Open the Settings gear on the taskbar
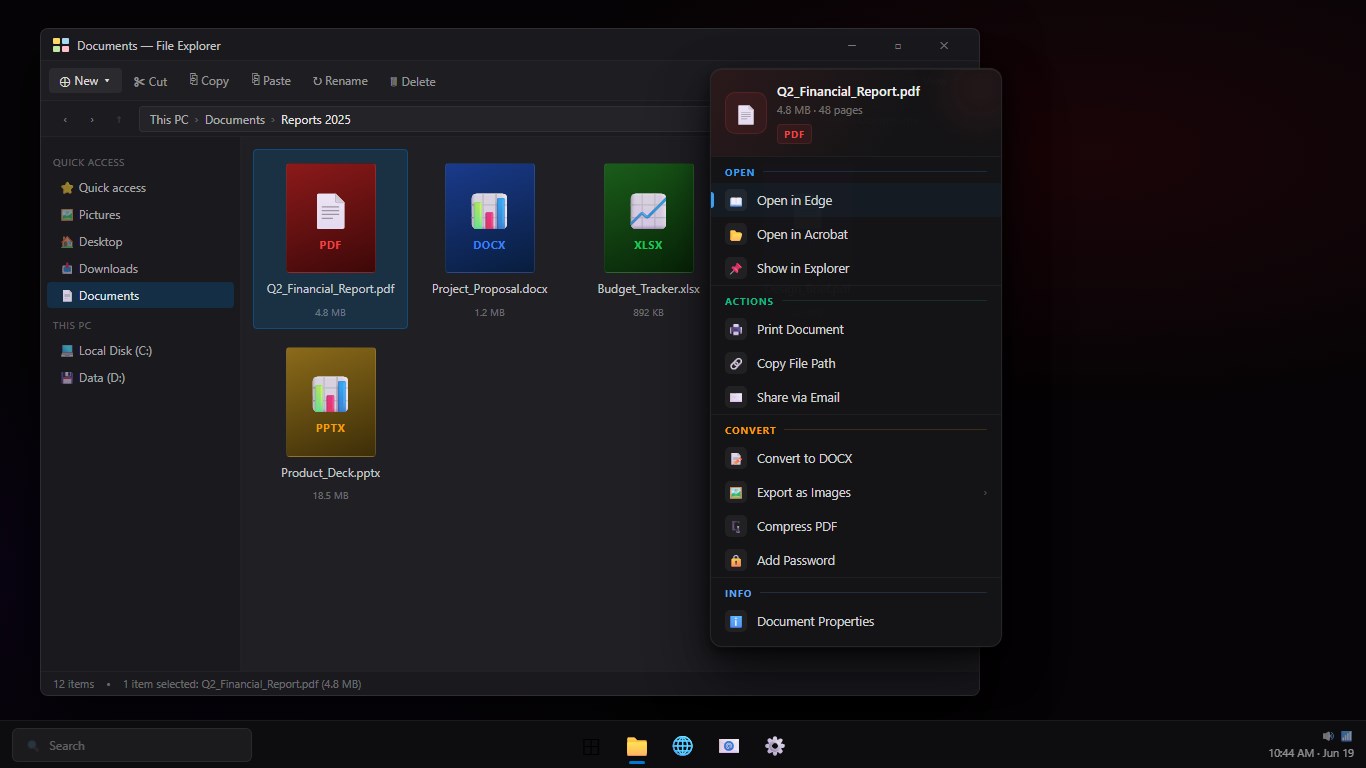This screenshot has width=1366, height=768. (x=775, y=746)
